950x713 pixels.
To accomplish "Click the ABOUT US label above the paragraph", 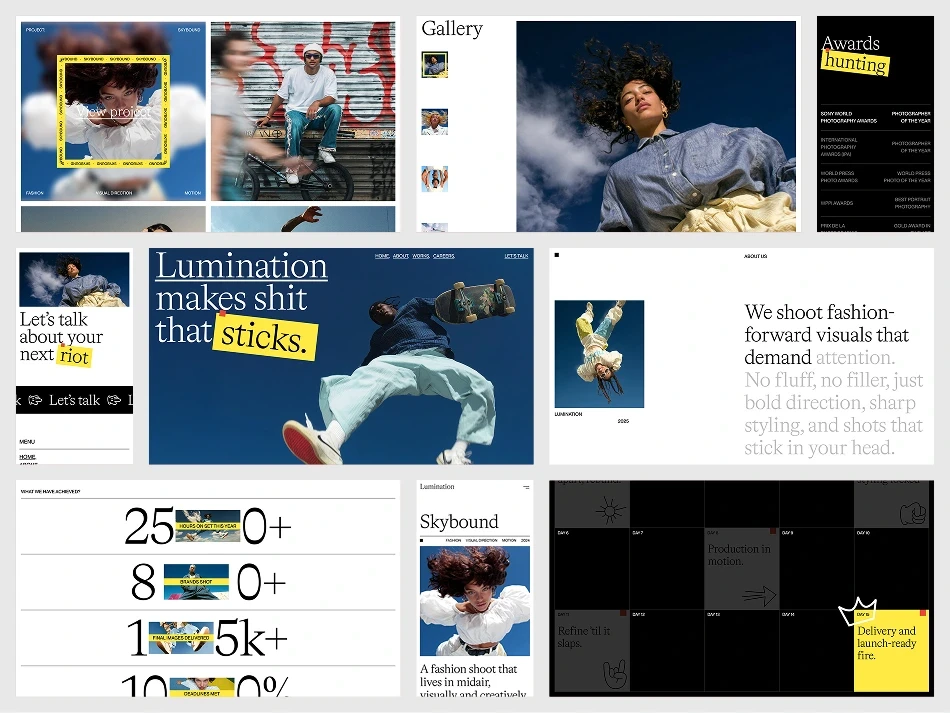I will click(x=755, y=256).
